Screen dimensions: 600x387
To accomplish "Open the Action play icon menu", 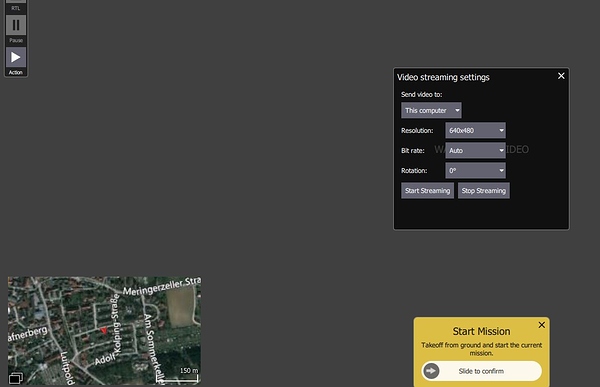I will pyautogui.click(x=16, y=57).
